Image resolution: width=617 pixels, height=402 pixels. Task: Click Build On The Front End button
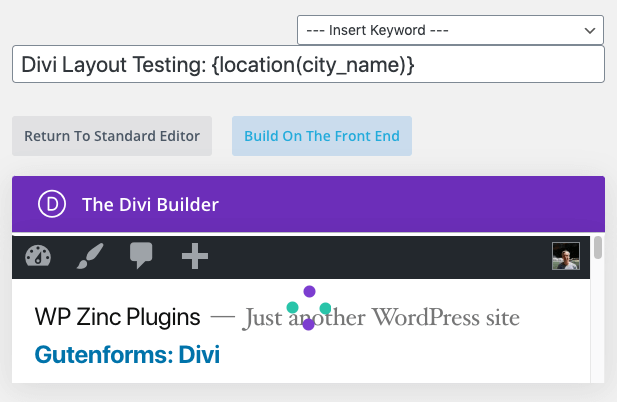(322, 136)
